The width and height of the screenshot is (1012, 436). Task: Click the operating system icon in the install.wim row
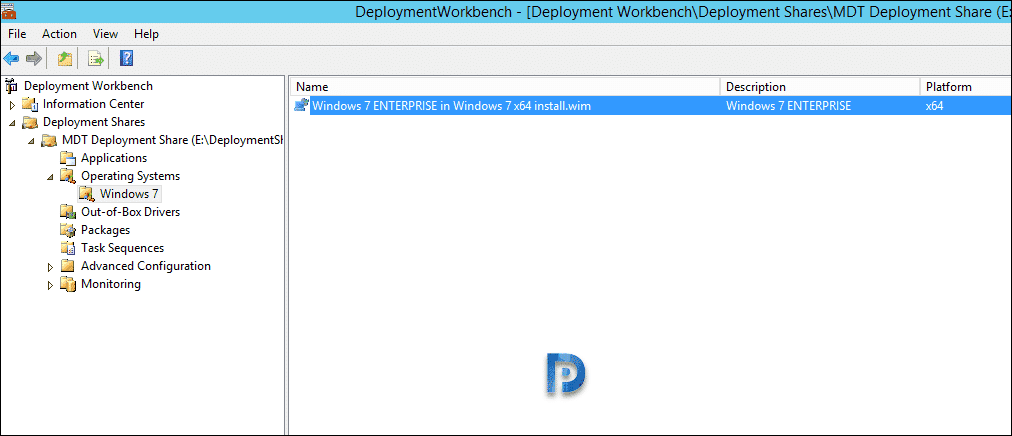pyautogui.click(x=301, y=106)
